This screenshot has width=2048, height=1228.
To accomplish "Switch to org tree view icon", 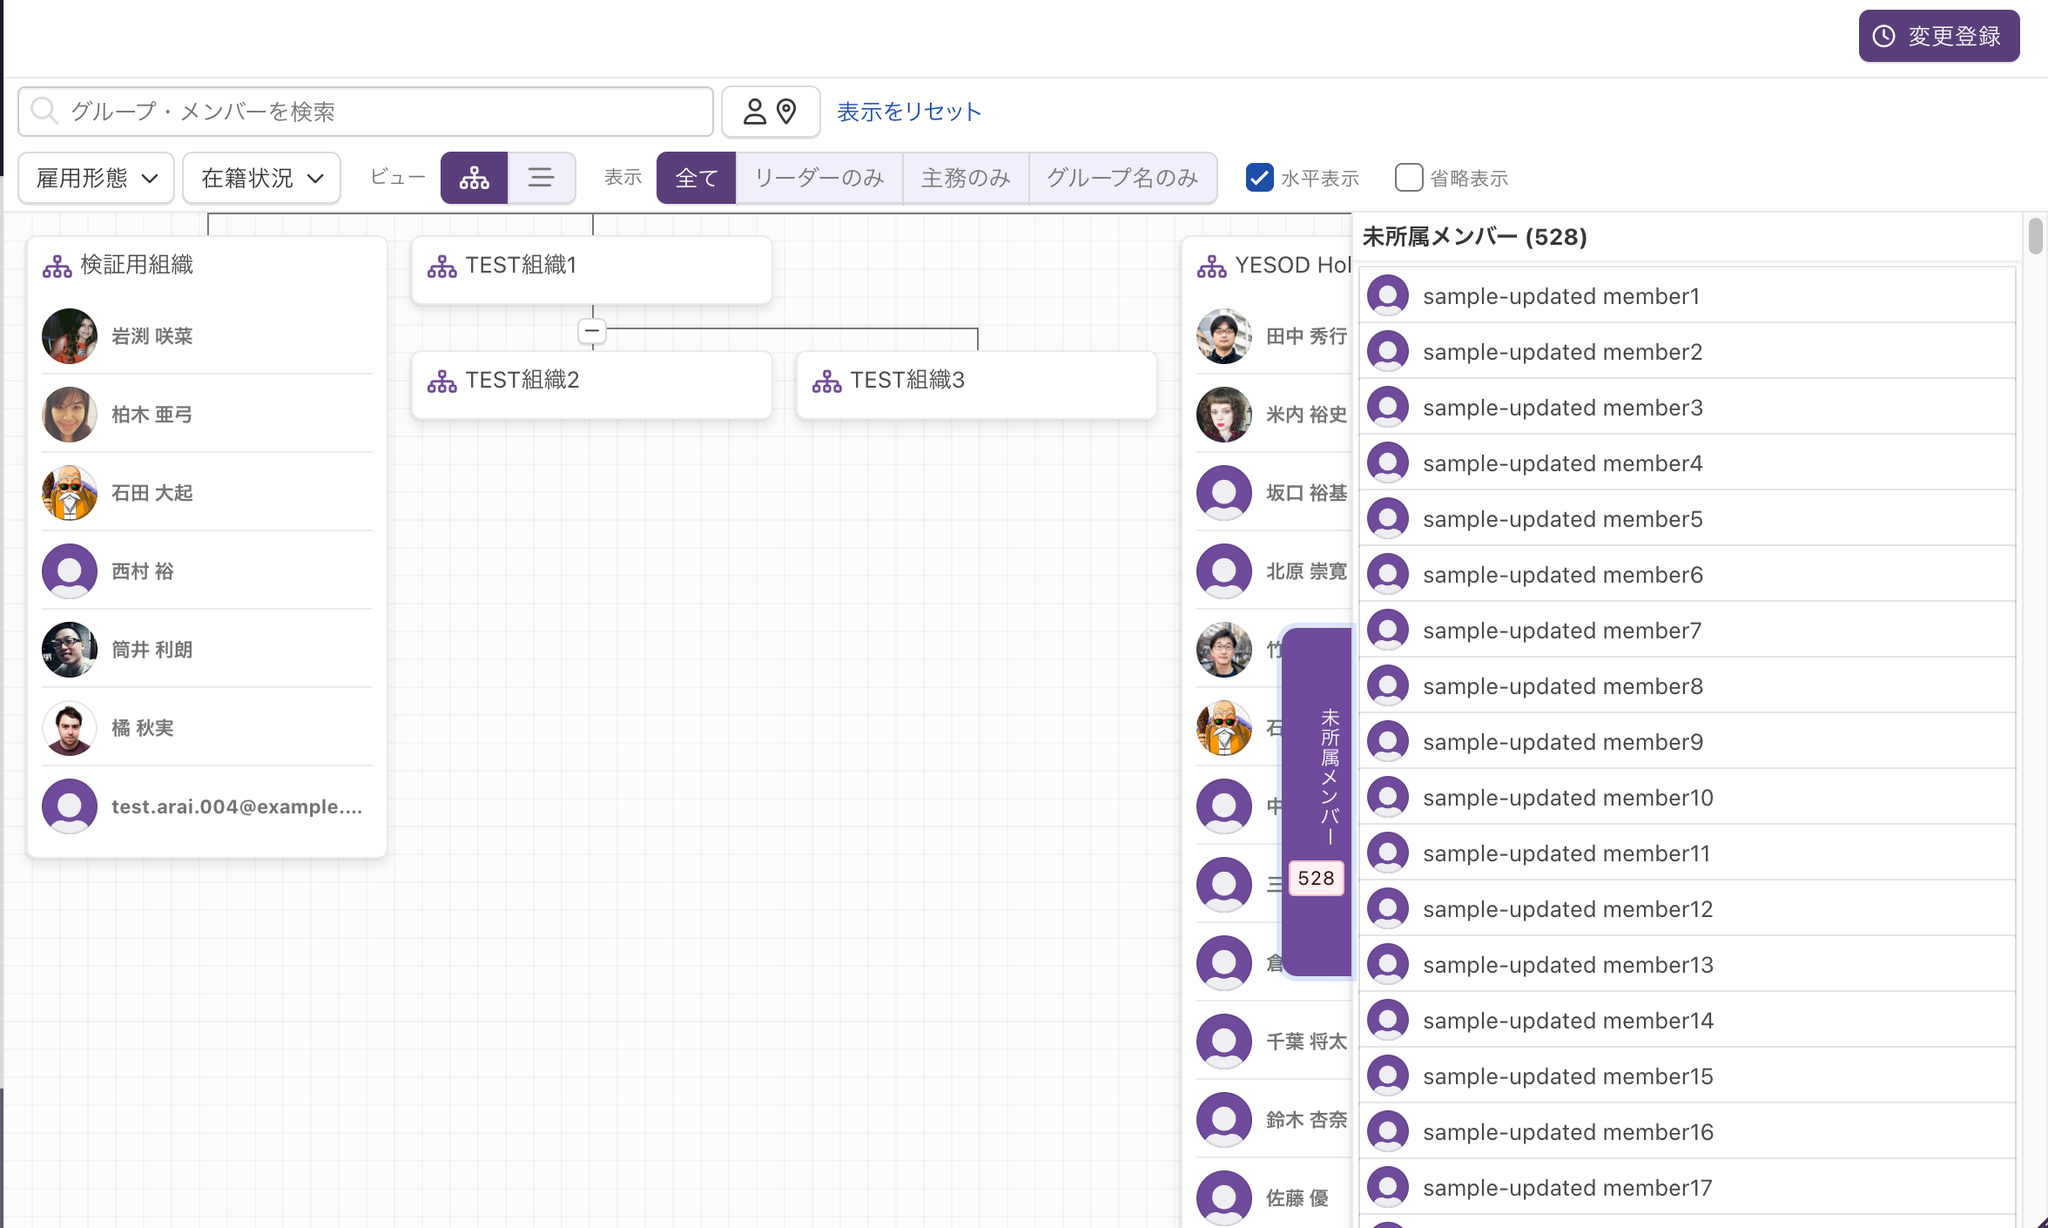I will tap(474, 178).
